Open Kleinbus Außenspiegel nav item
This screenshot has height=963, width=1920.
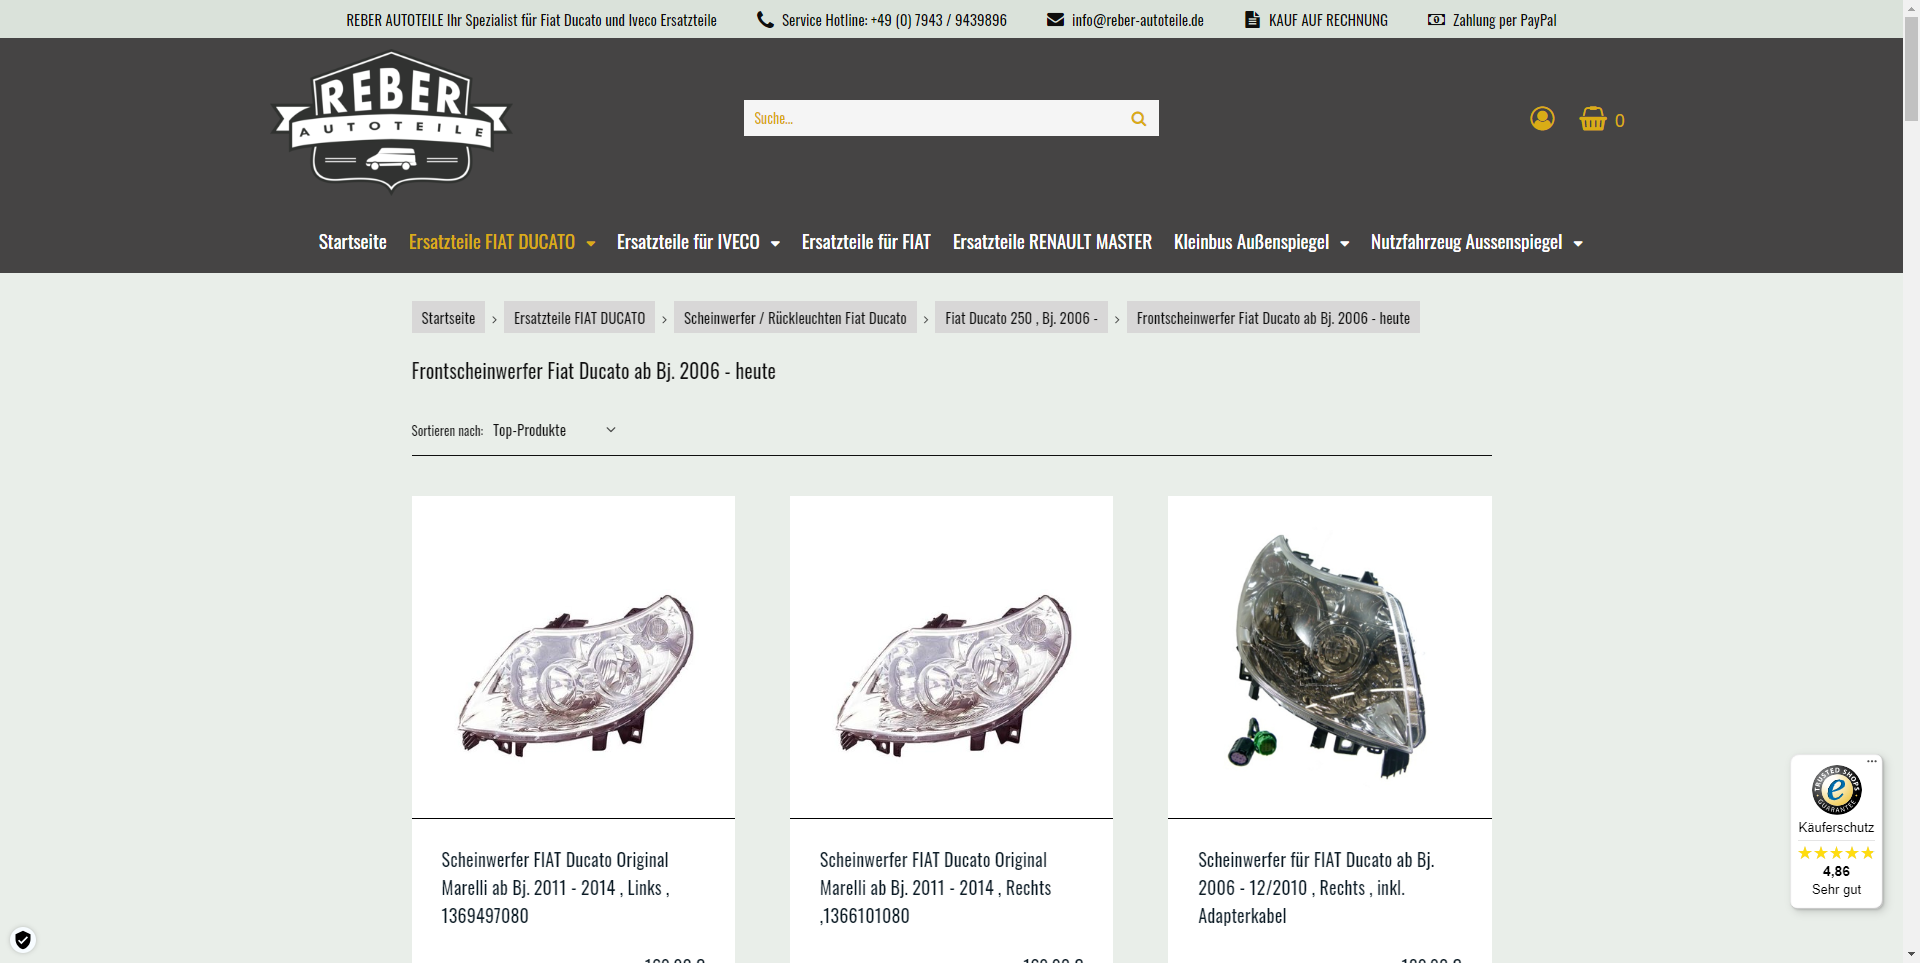point(1251,242)
